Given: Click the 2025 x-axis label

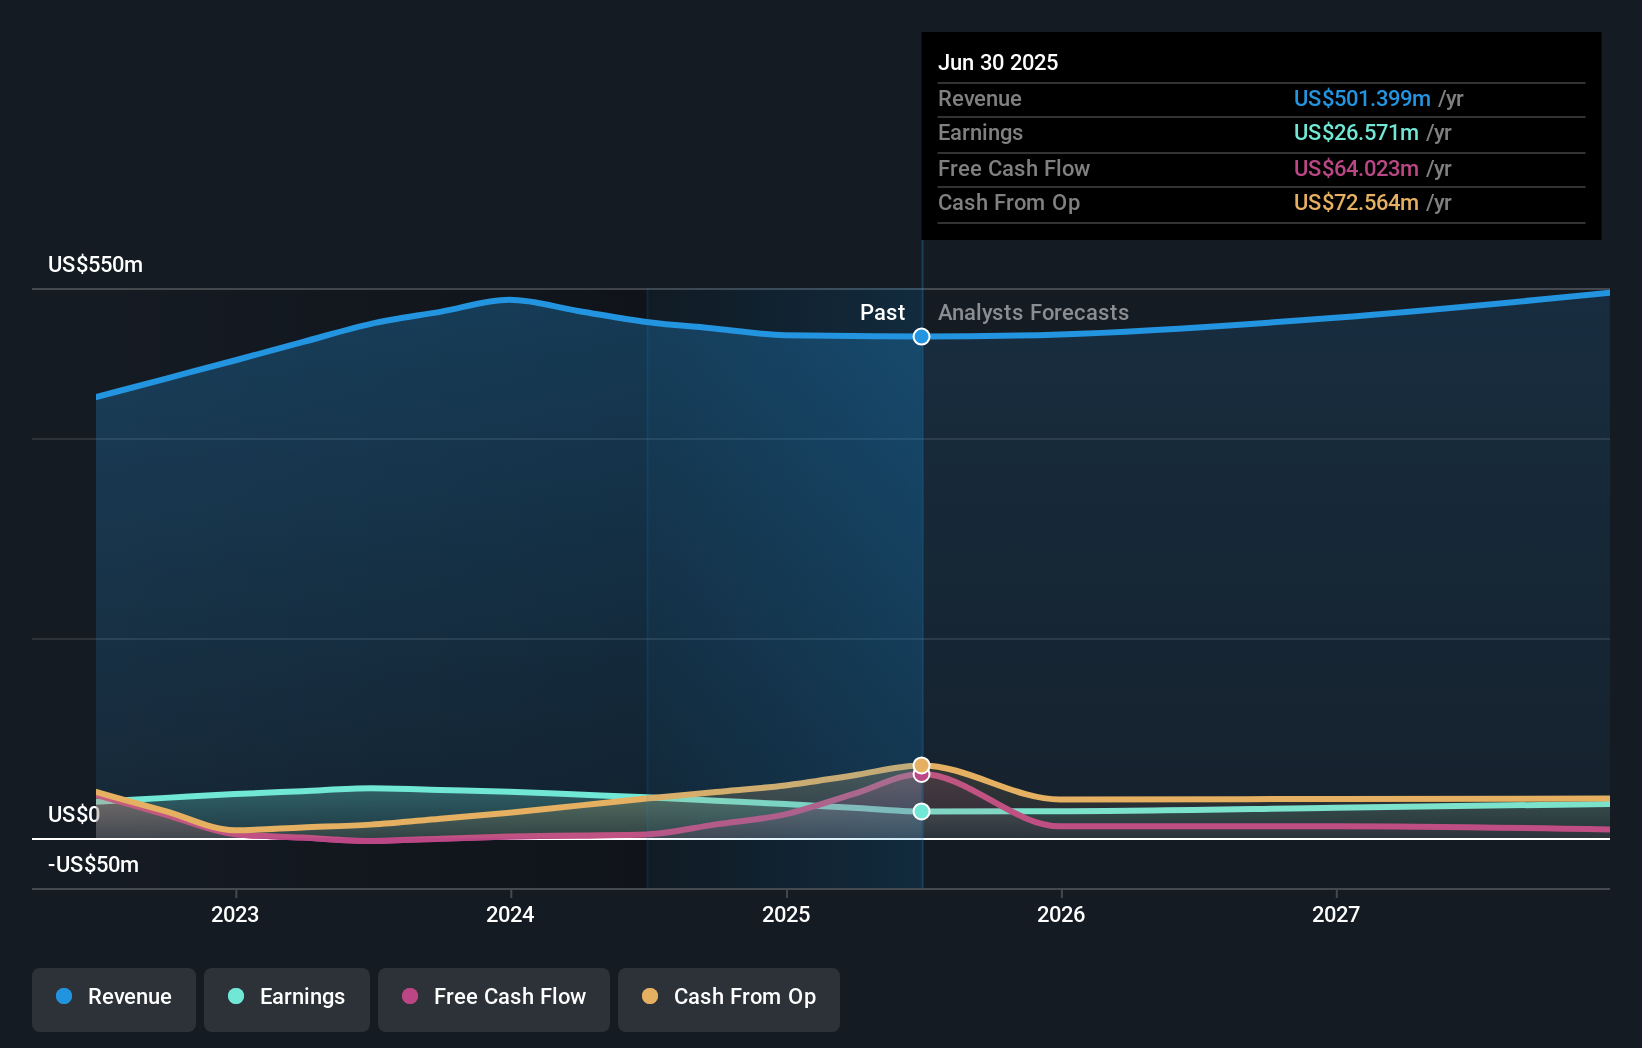Looking at the screenshot, I should click(786, 914).
